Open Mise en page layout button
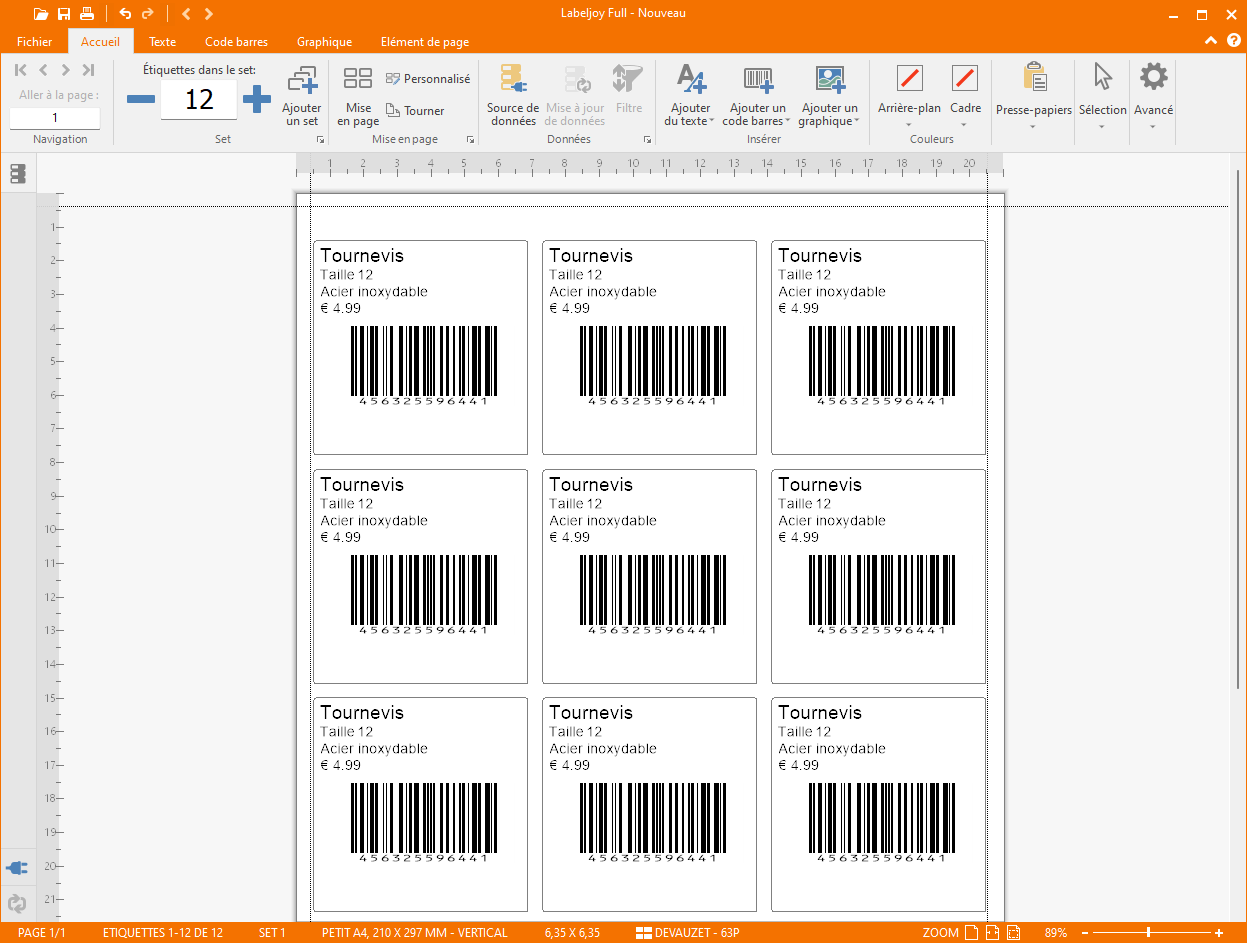The width and height of the screenshot is (1247, 943). coord(358,97)
